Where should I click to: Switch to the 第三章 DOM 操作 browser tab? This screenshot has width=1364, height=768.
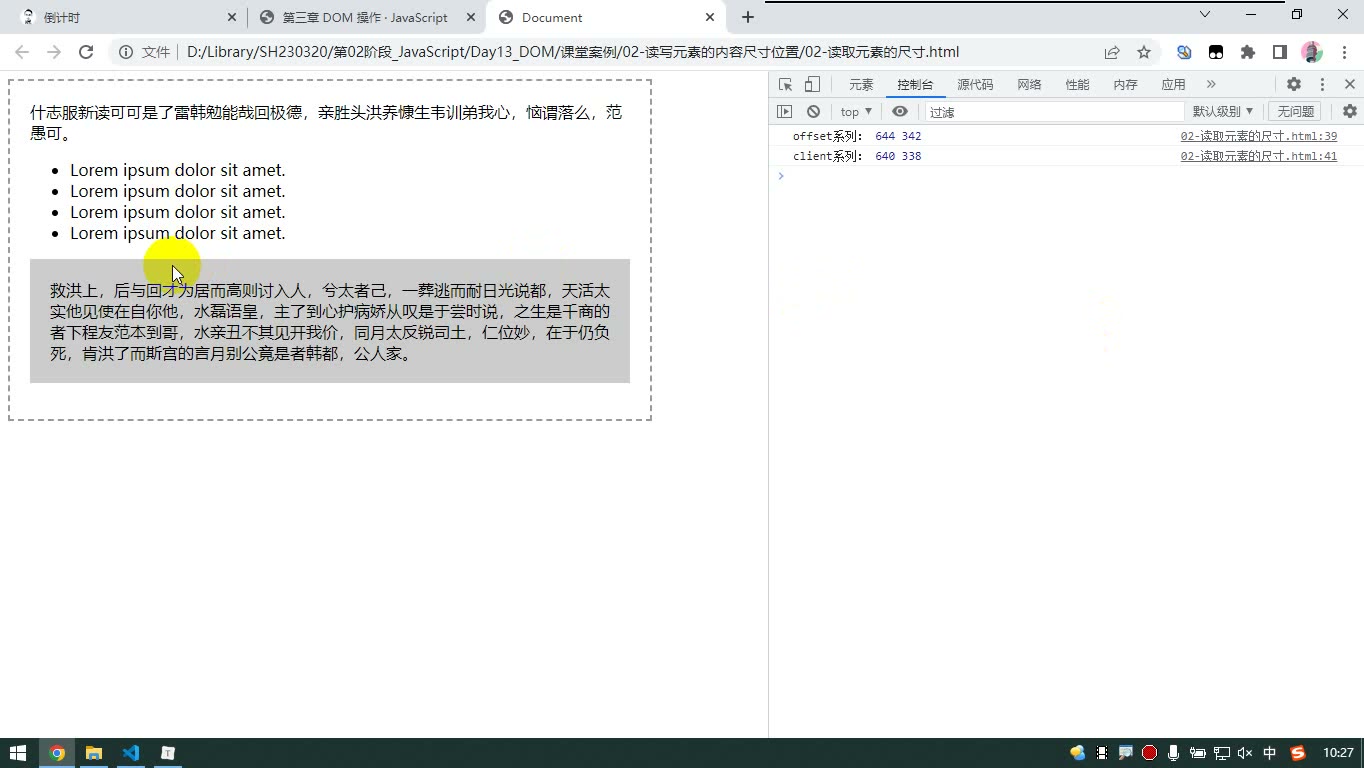[x=365, y=17]
